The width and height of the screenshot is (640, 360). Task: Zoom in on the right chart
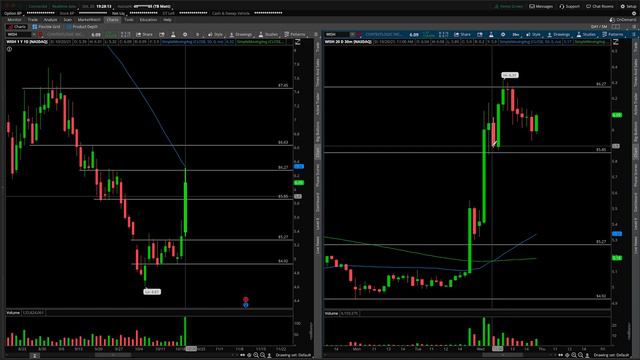click(x=574, y=356)
